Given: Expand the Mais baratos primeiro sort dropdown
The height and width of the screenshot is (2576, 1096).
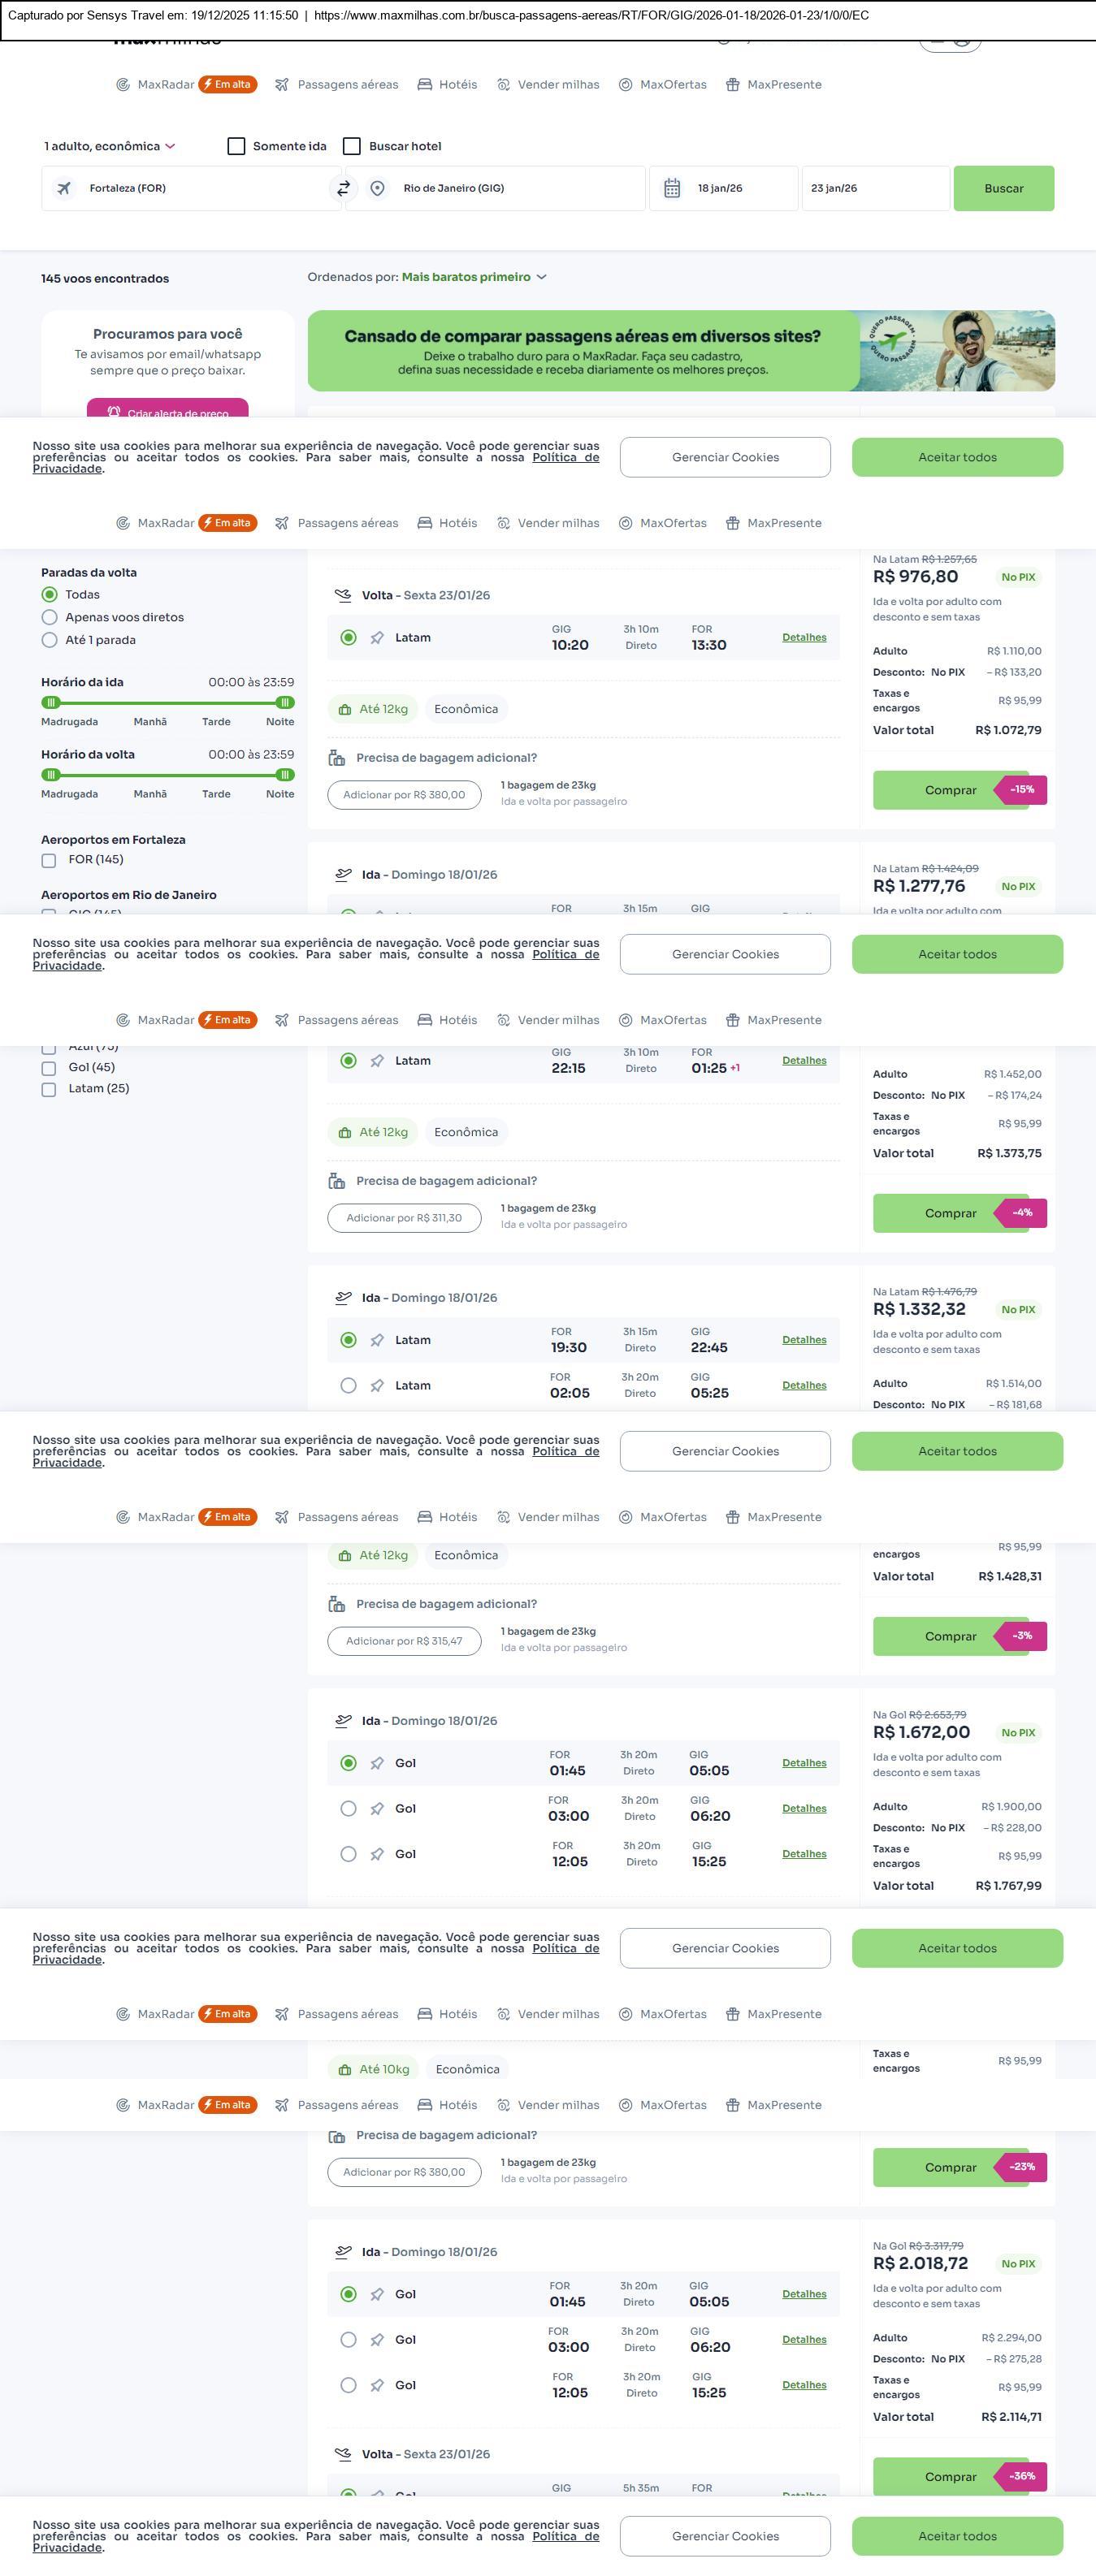Looking at the screenshot, I should click(x=473, y=277).
